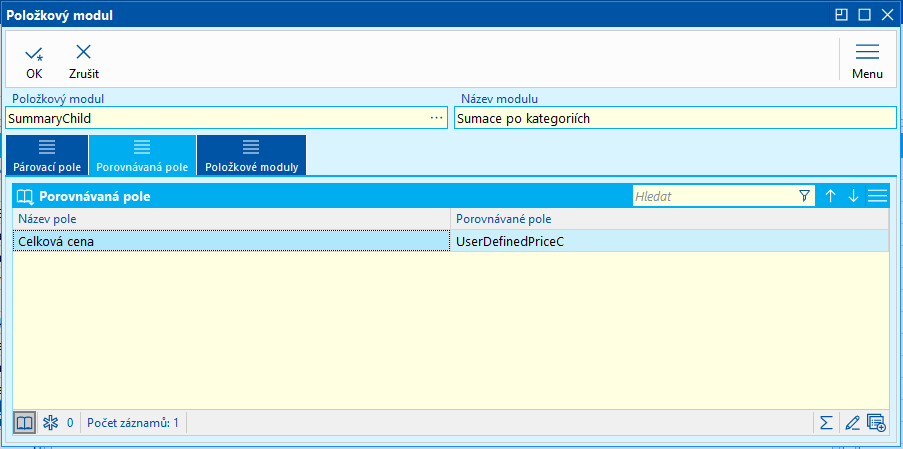This screenshot has height=449, width=903.
Task: Select the UserDefinedPriceC cell
Action: pos(669,242)
